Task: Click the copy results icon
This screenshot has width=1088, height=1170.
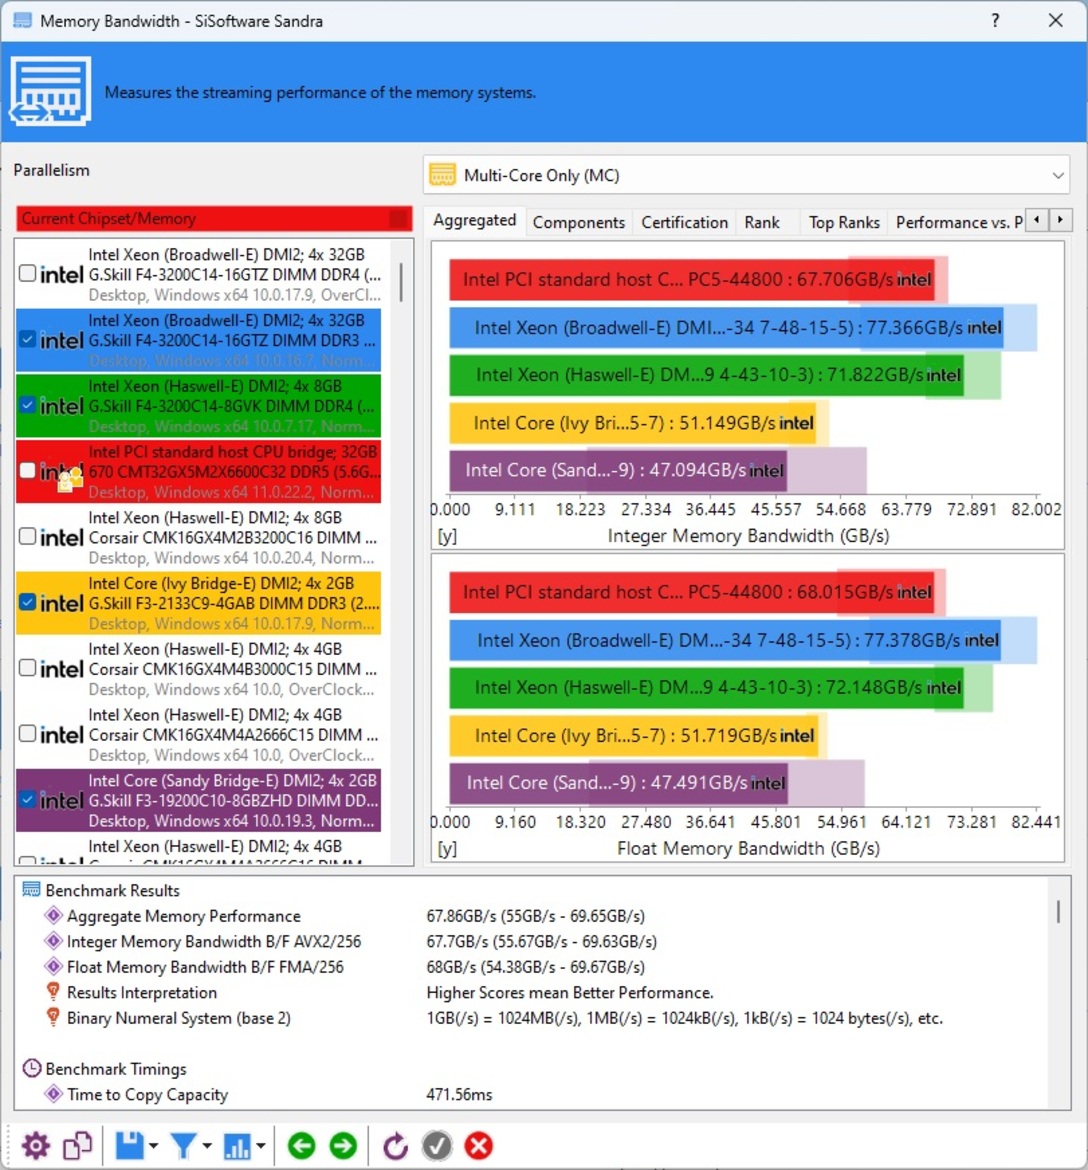Action: 78,1145
